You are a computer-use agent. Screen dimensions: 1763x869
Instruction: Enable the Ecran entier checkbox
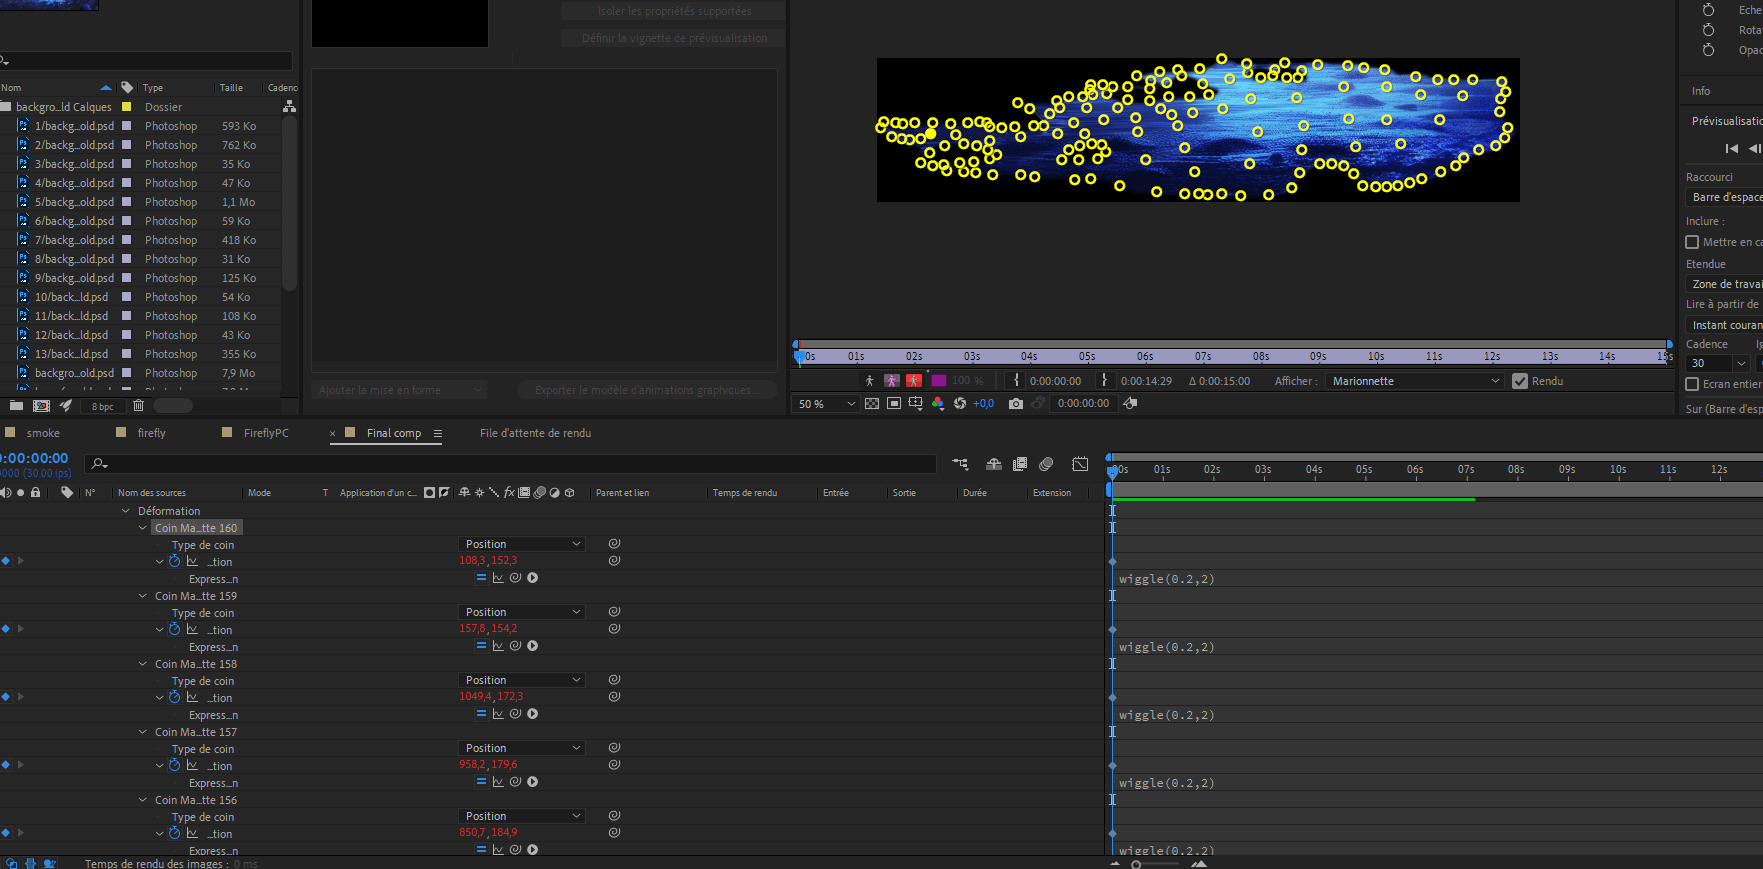coord(1692,384)
